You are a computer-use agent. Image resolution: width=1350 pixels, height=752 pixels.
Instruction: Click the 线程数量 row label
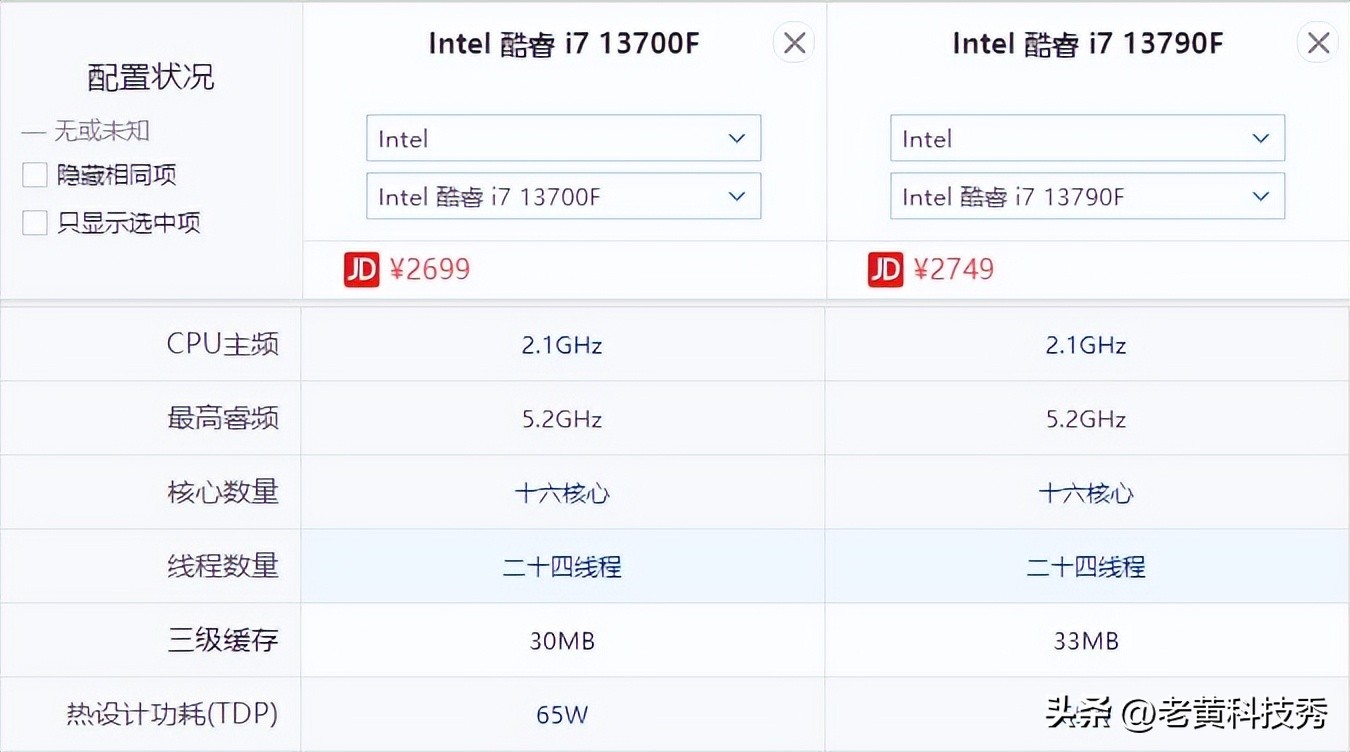click(x=222, y=565)
